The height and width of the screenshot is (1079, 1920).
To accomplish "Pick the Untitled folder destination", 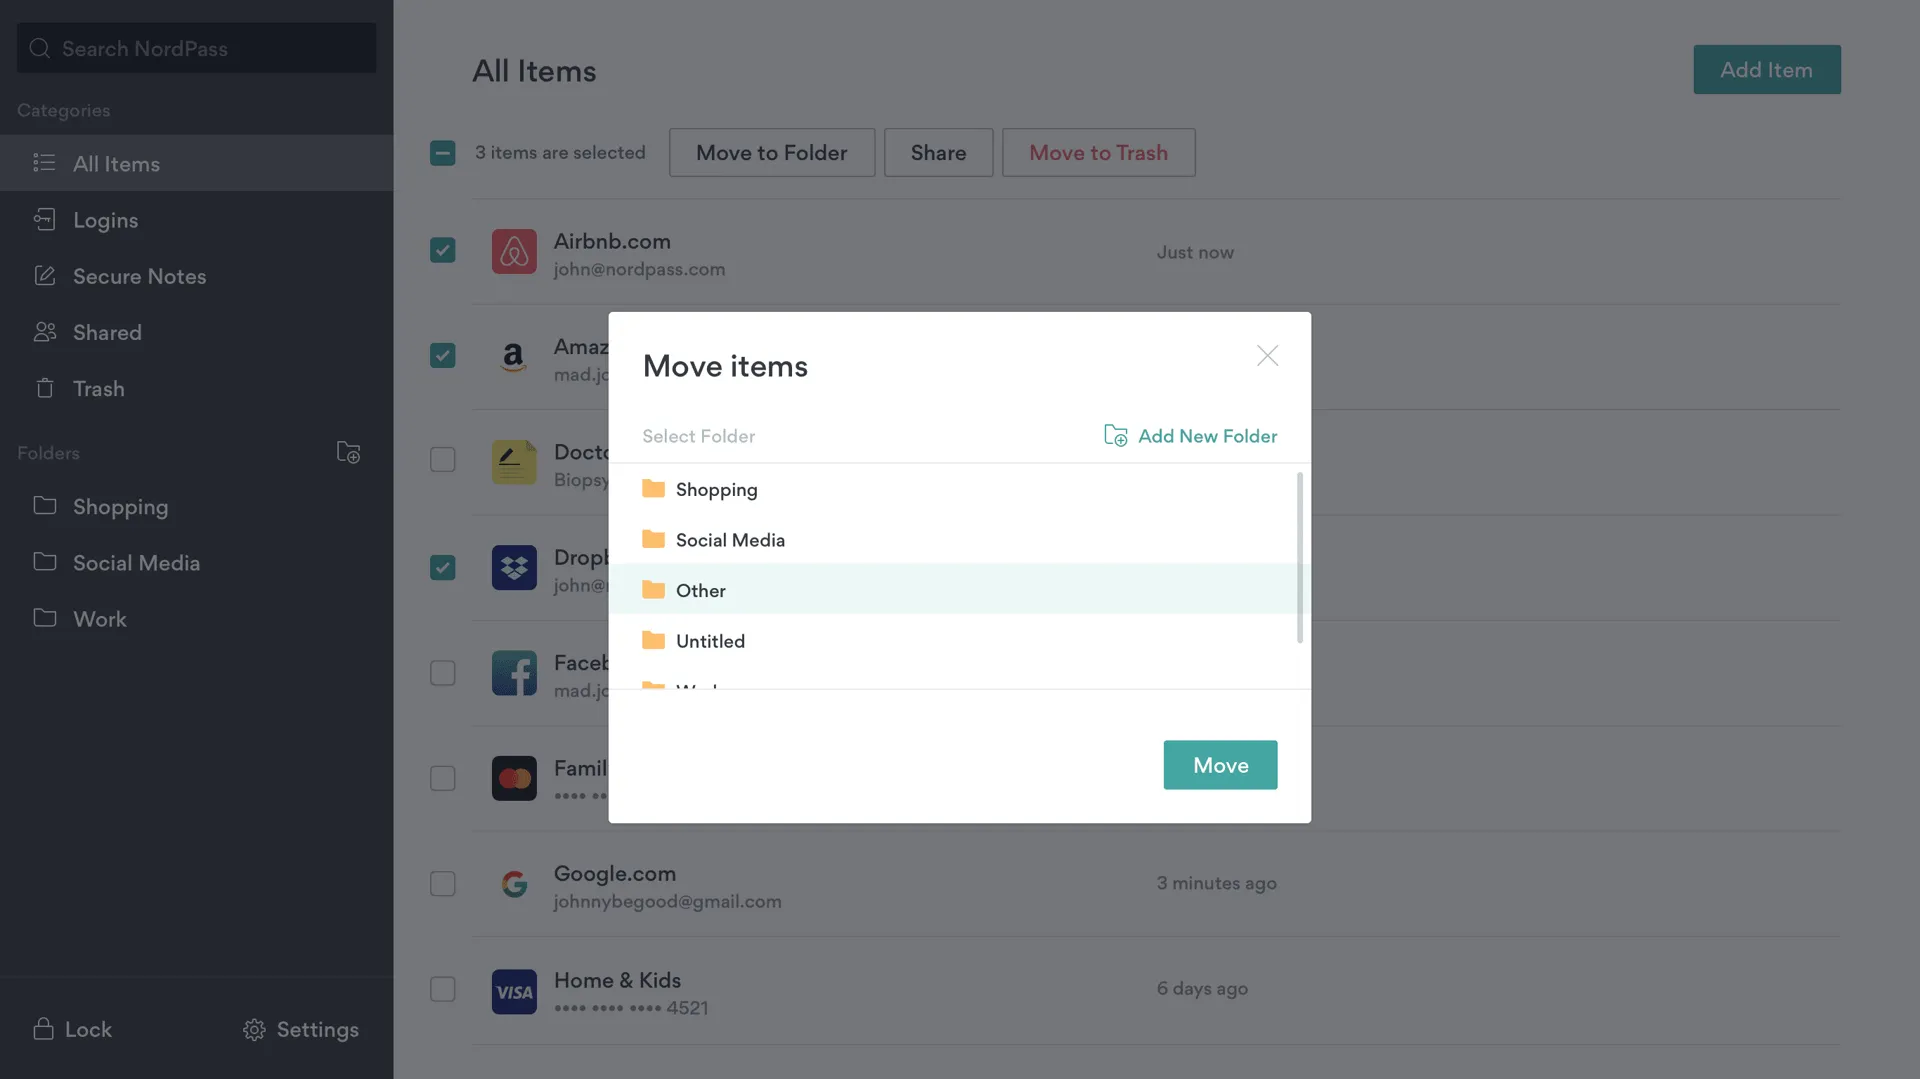I will point(710,641).
